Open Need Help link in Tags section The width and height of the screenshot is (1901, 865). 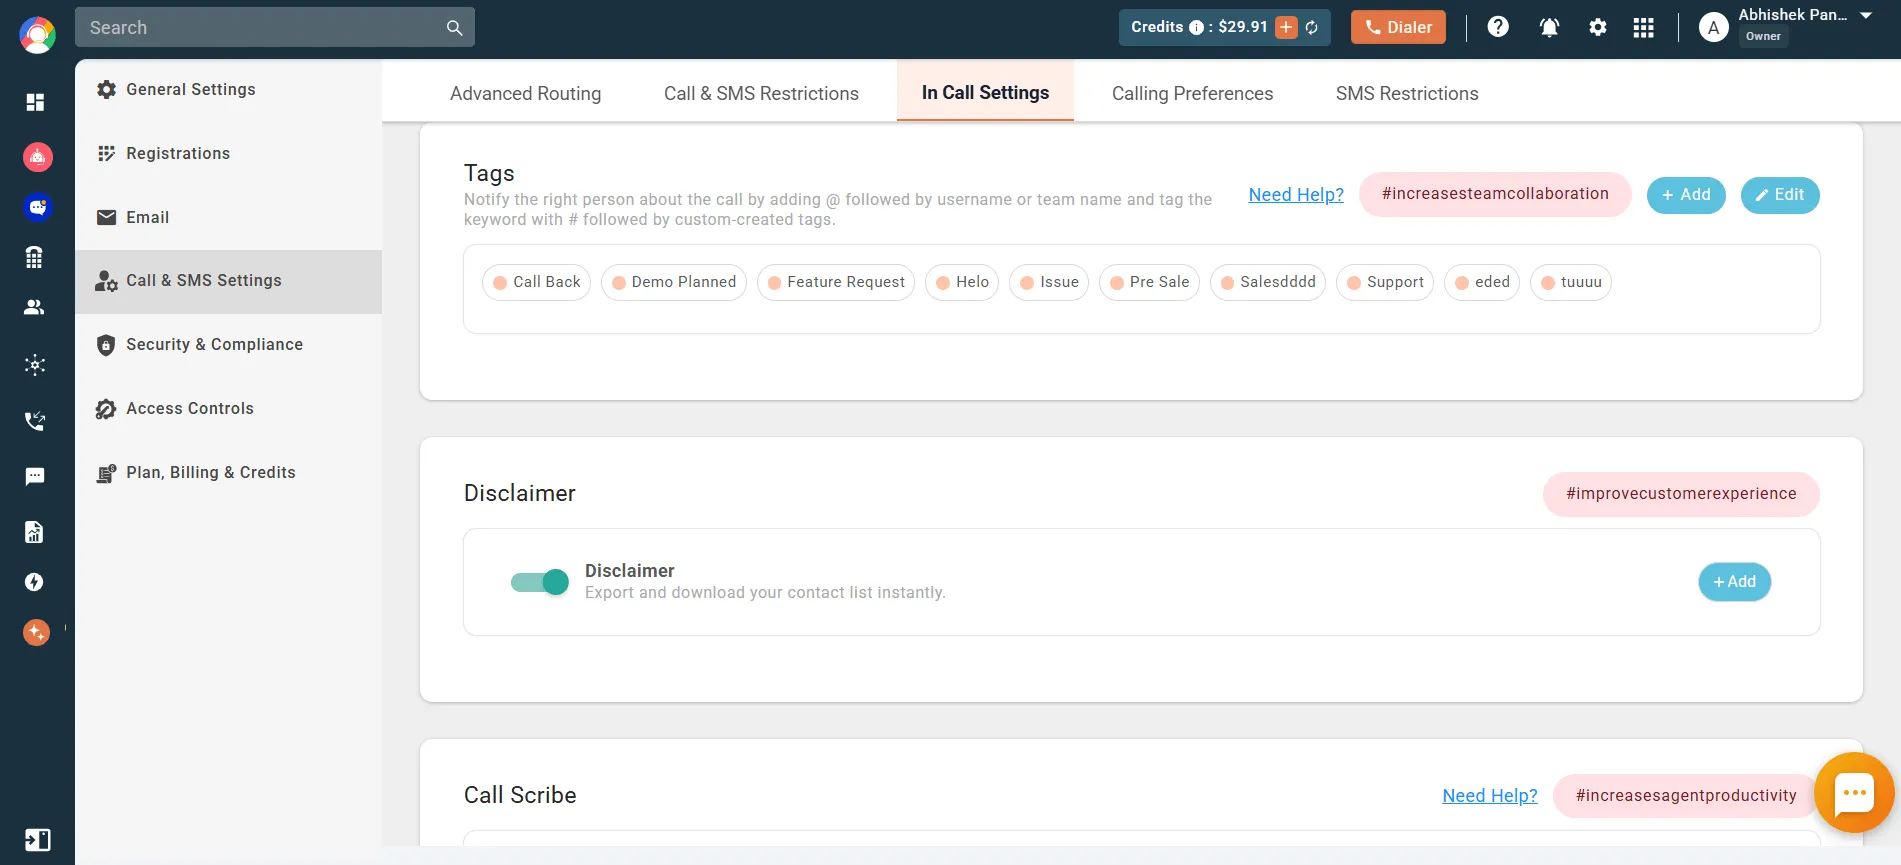point(1296,195)
